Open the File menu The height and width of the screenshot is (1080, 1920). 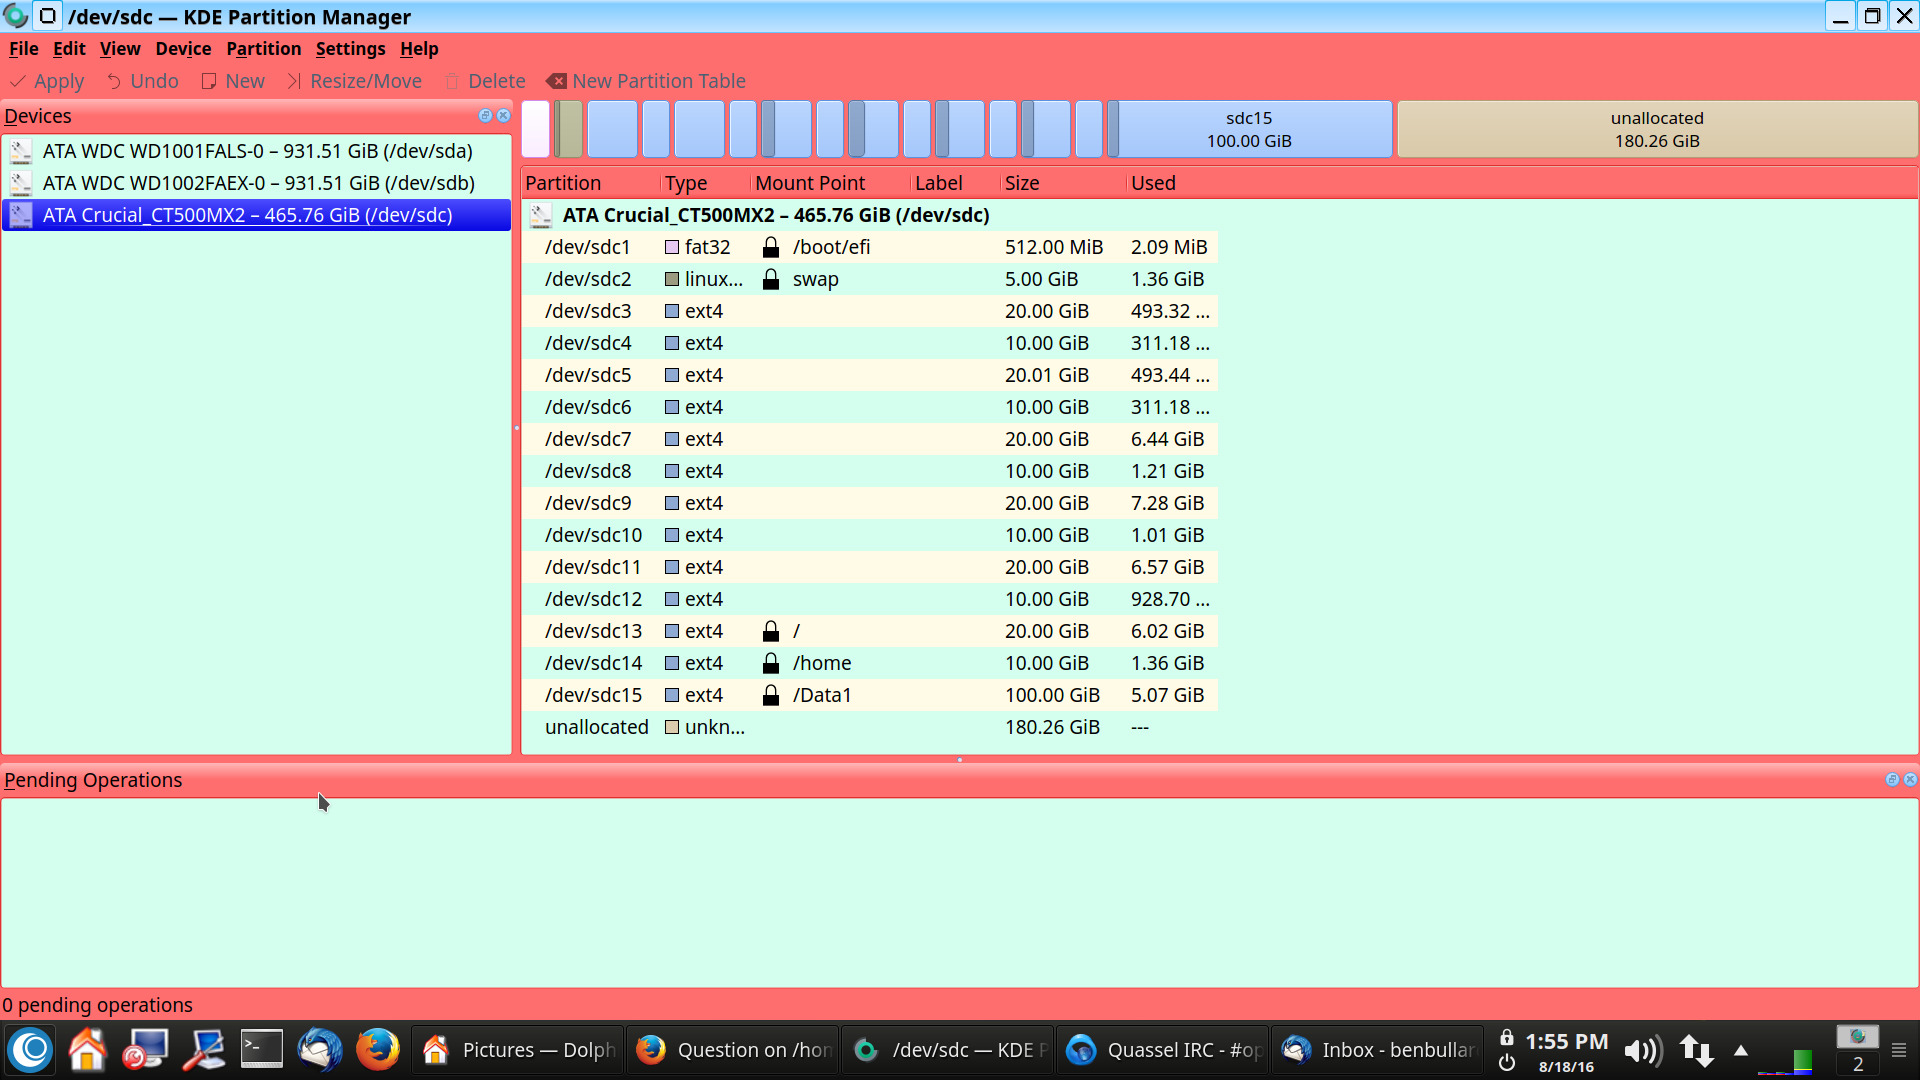click(24, 49)
